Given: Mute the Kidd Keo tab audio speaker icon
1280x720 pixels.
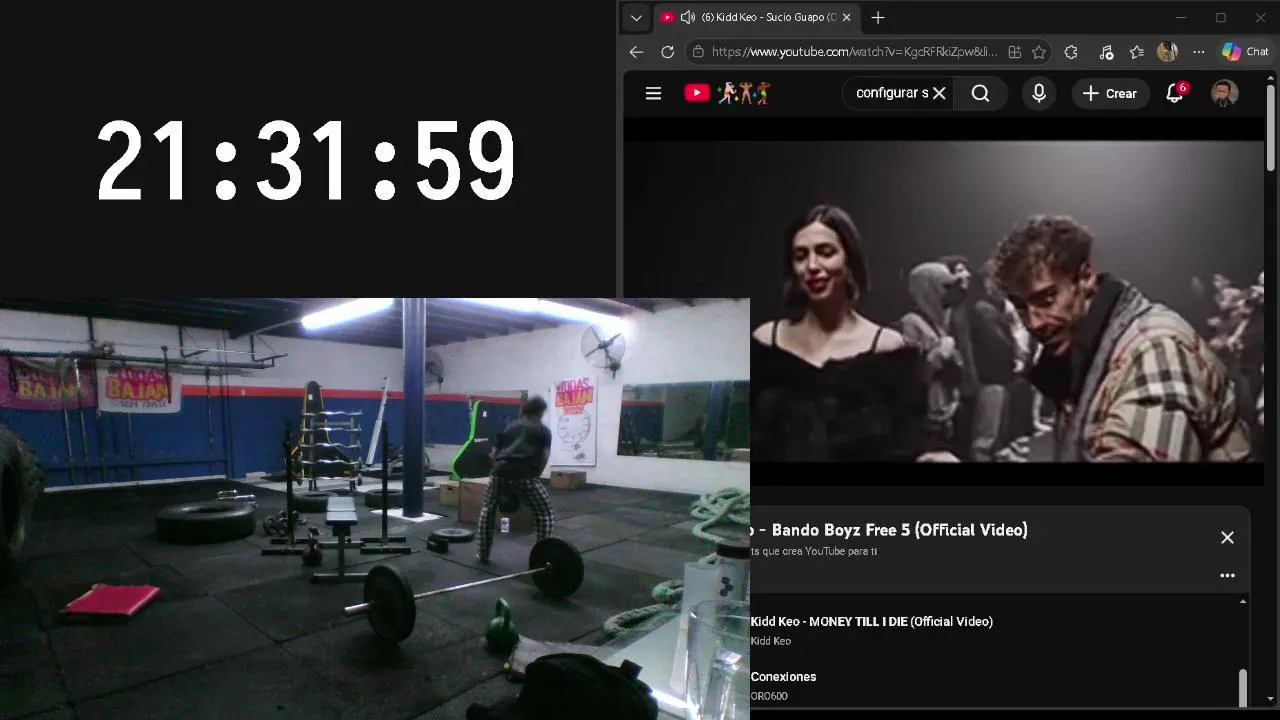Looking at the screenshot, I should click(x=687, y=18).
